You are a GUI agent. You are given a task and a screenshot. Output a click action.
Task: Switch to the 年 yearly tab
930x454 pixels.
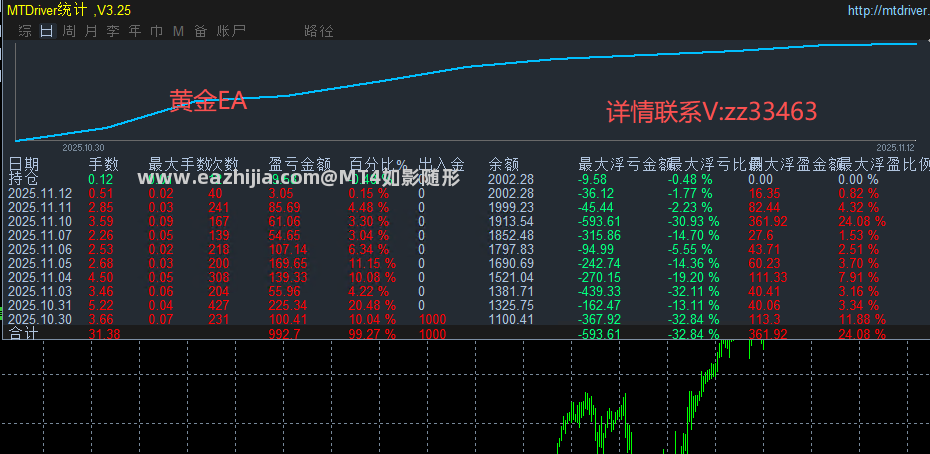[135, 31]
